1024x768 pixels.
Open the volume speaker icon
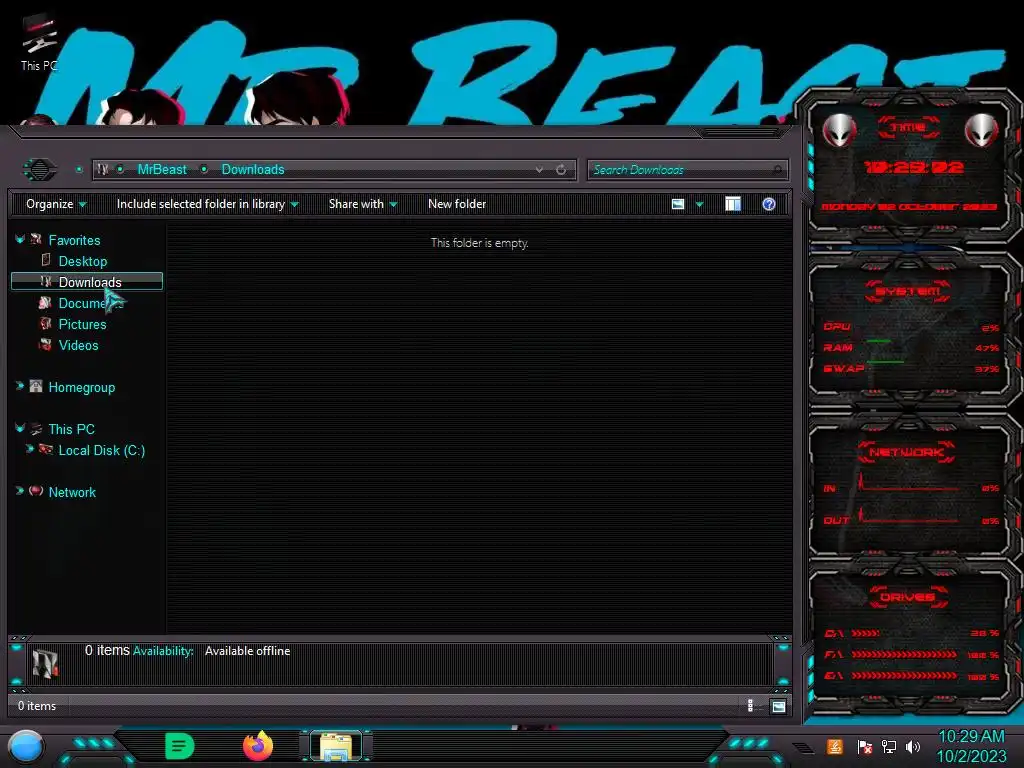point(913,746)
